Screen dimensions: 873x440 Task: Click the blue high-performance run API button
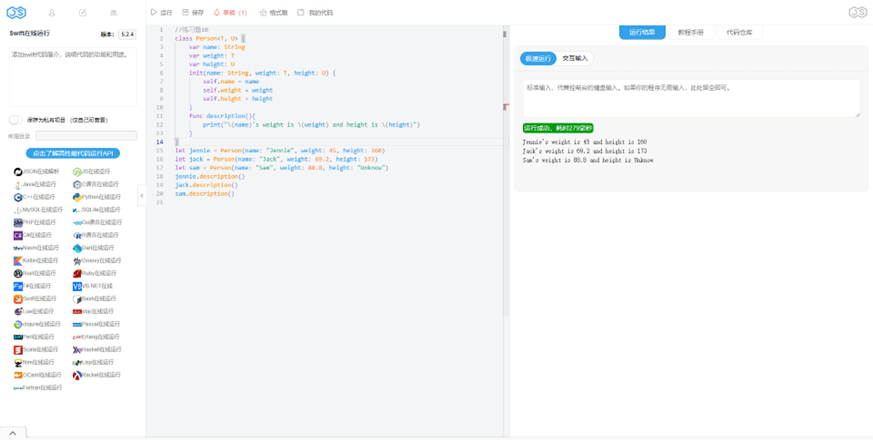(x=73, y=153)
